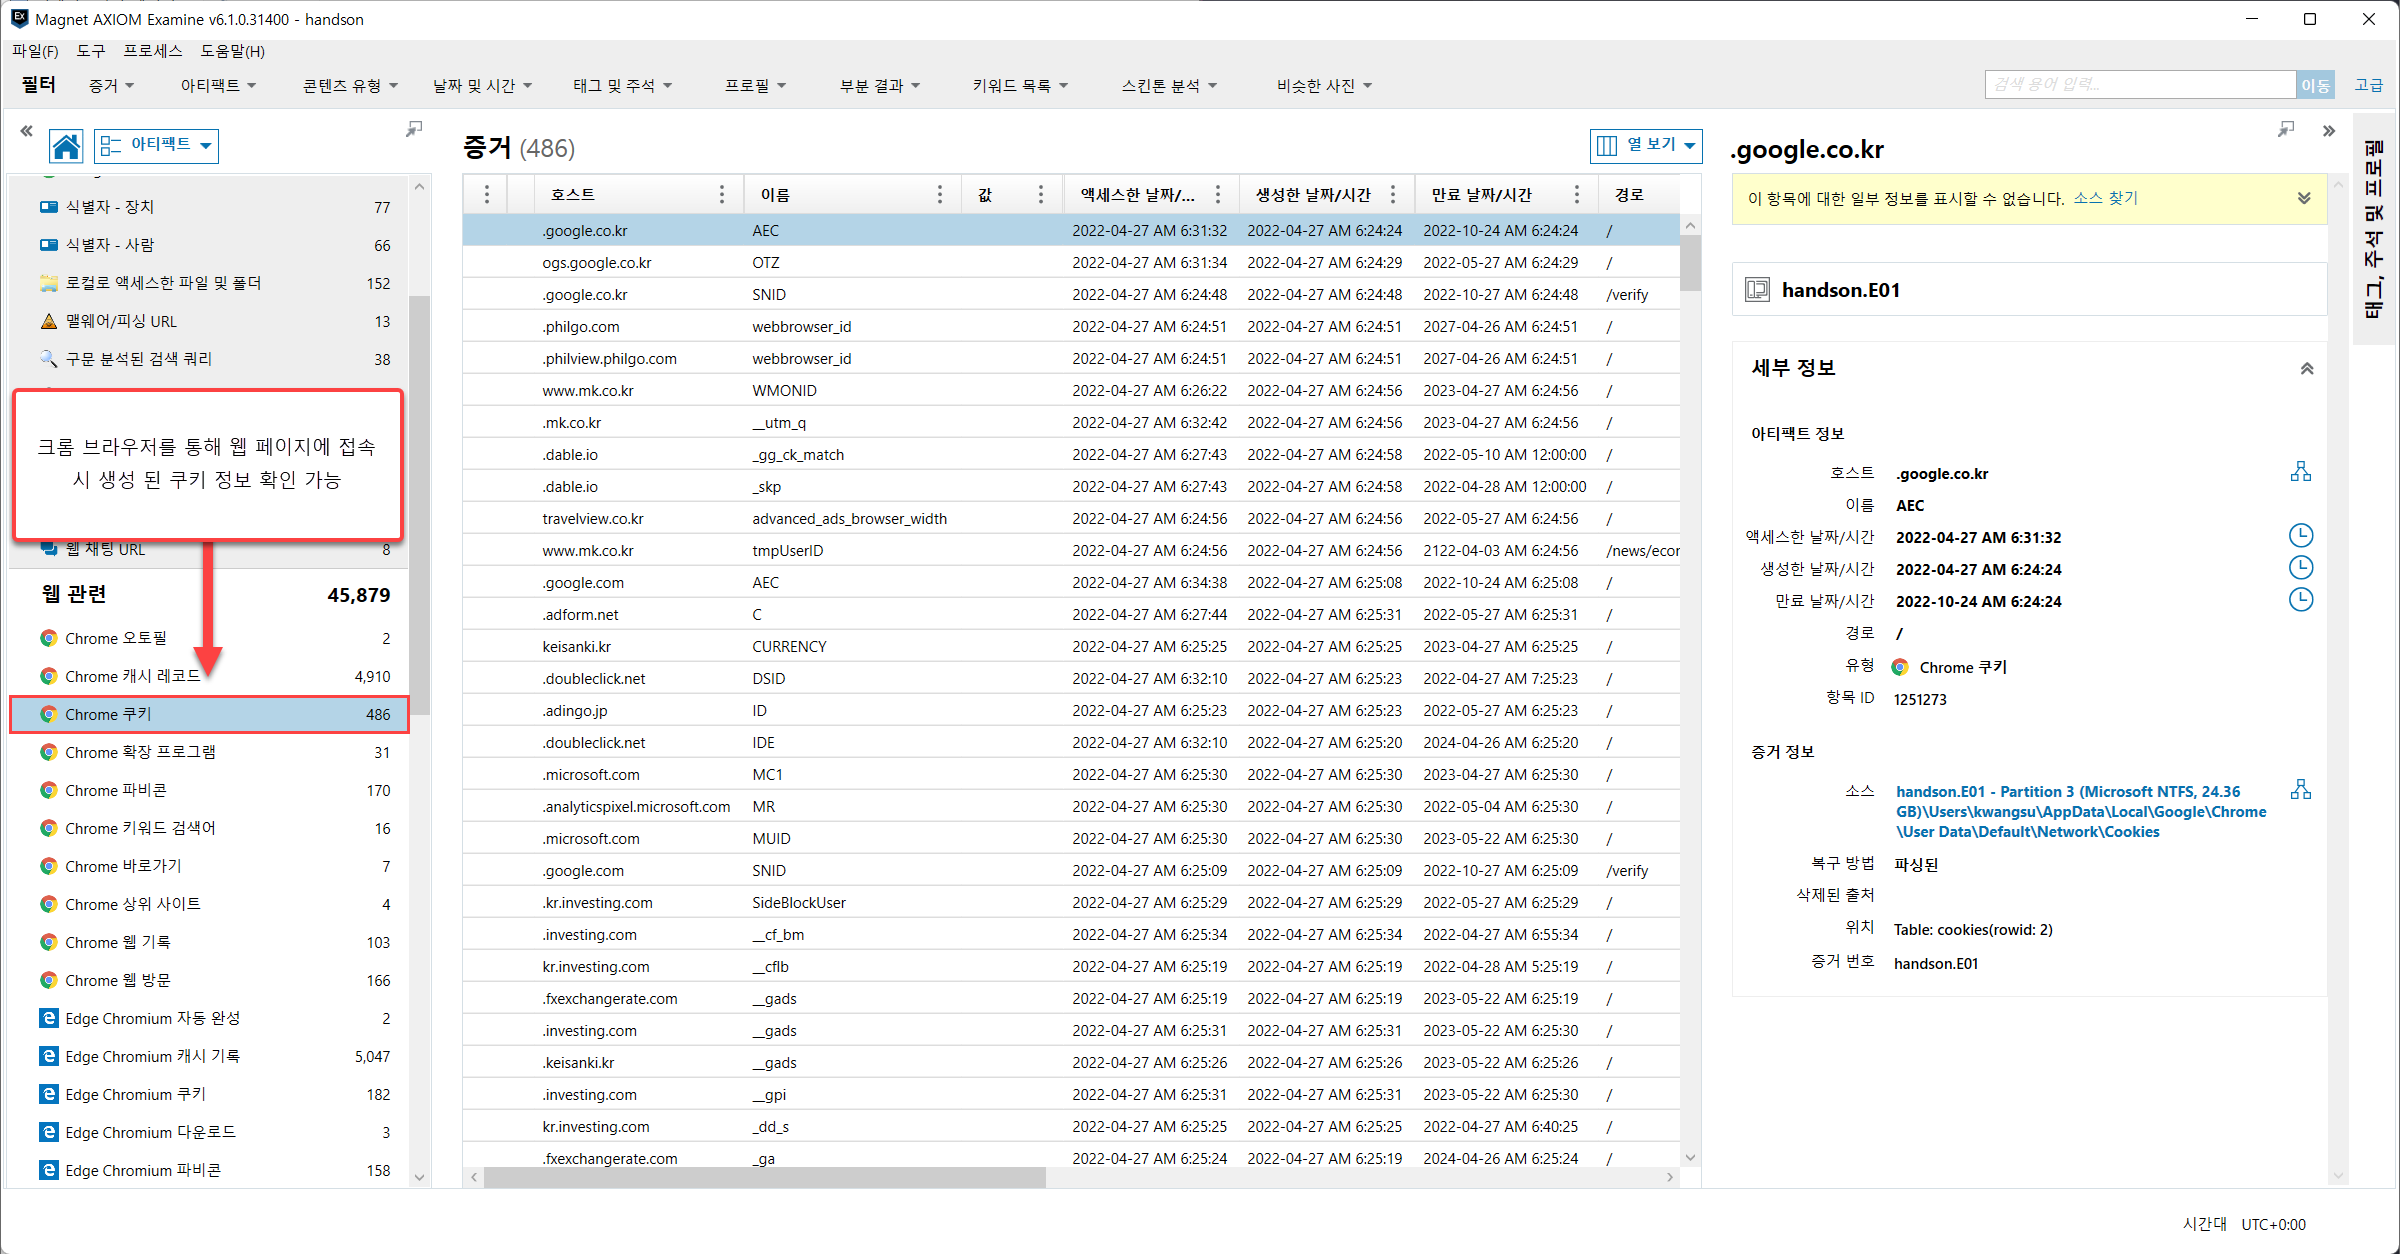The image size is (2400, 1254).
Task: Open name column options menu
Action: pyautogui.click(x=939, y=195)
